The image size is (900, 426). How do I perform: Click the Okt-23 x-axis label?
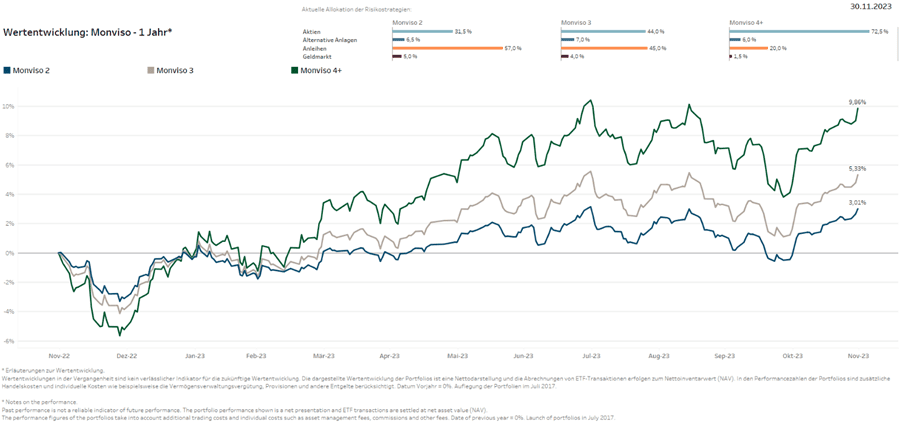(792, 356)
